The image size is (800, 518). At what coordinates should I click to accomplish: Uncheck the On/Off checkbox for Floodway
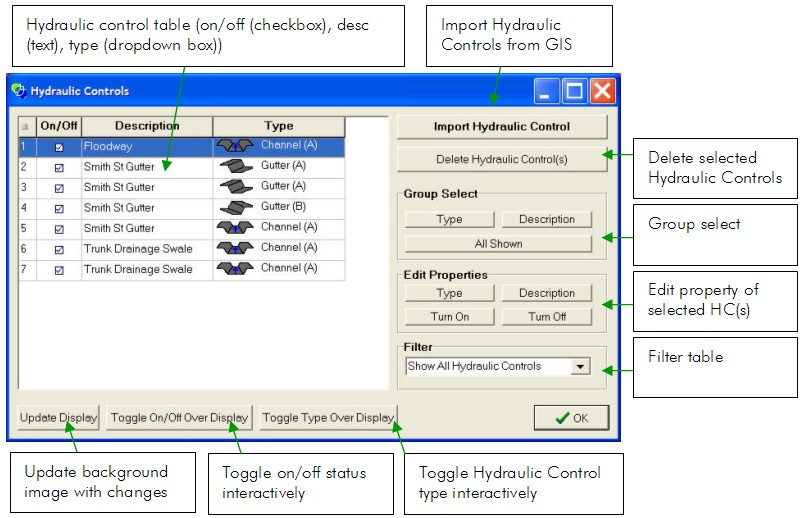pos(59,147)
